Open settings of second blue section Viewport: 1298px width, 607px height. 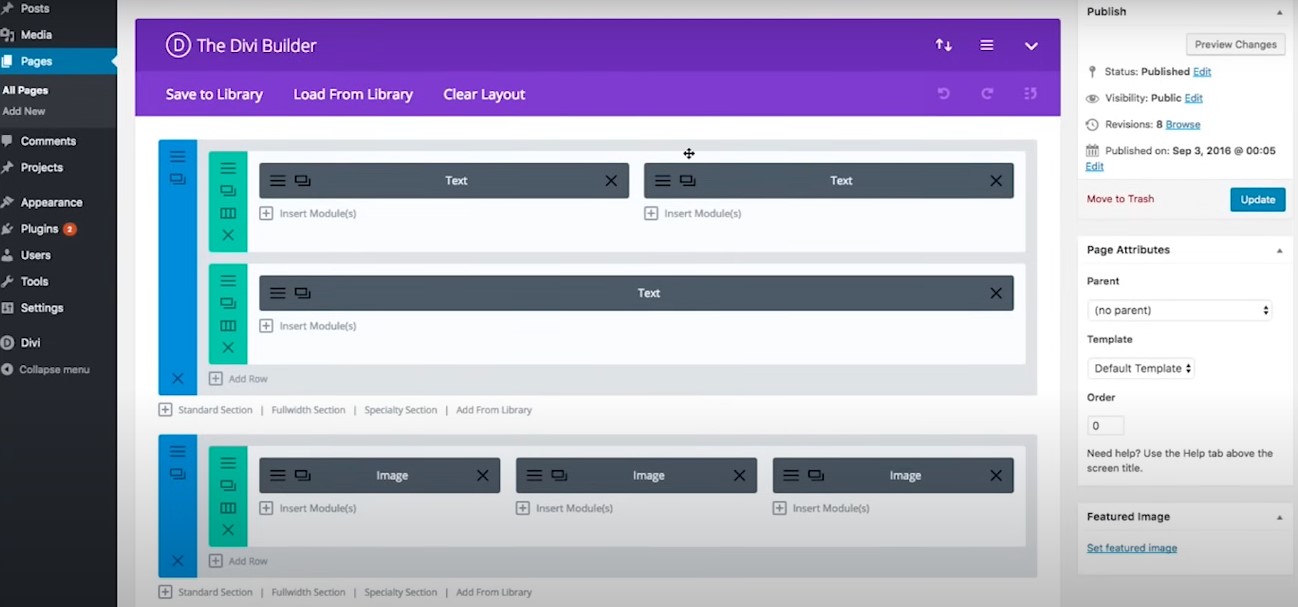[177, 452]
